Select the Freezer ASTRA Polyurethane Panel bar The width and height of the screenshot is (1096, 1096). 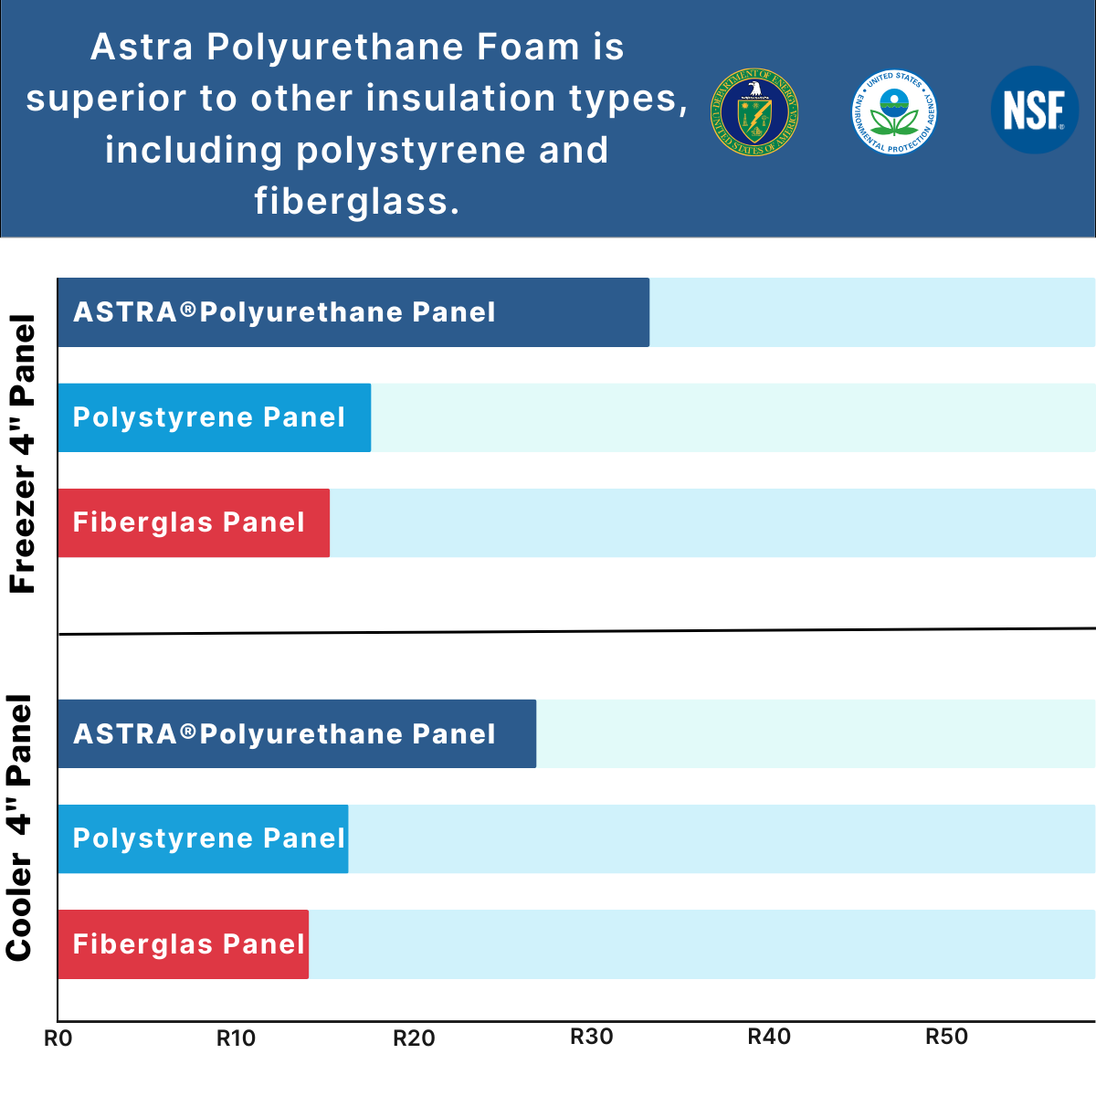pyautogui.click(x=353, y=312)
